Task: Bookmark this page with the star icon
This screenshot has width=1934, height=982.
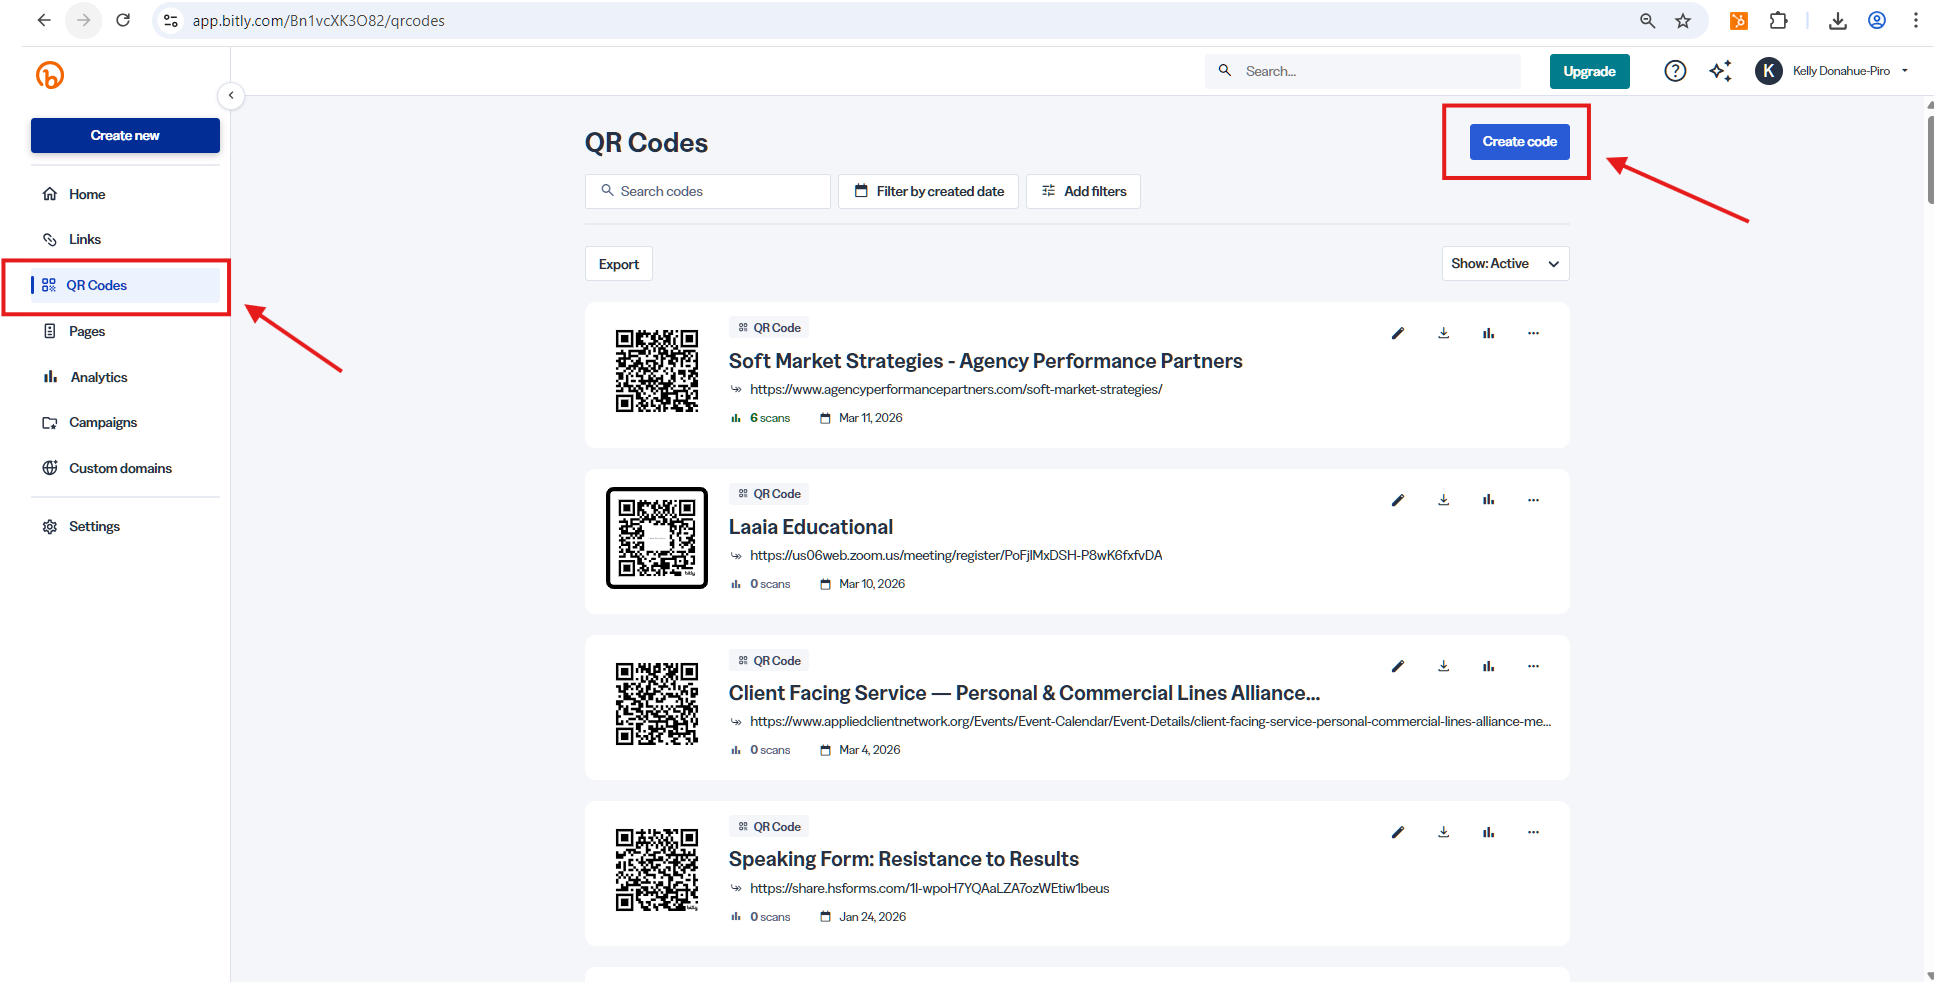Action: click(x=1683, y=21)
